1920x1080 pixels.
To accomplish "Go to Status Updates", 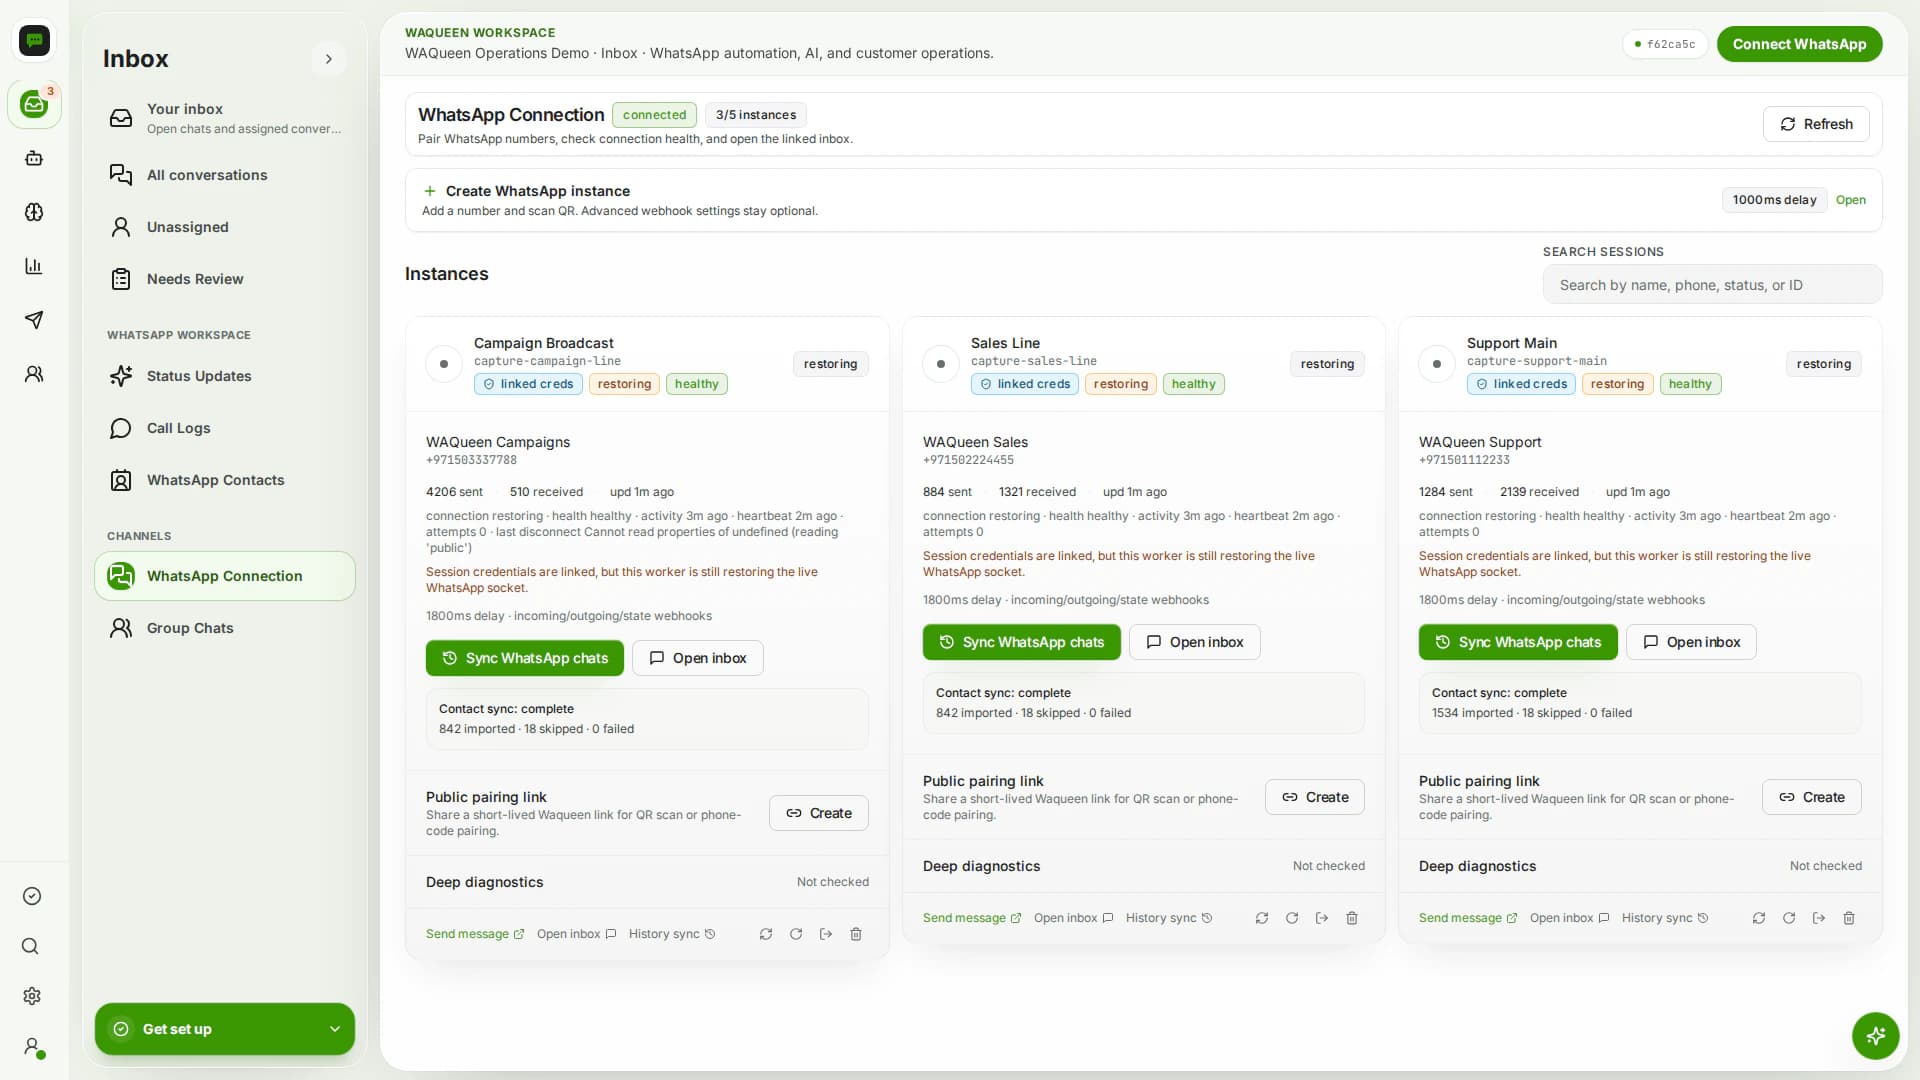I will (x=225, y=376).
